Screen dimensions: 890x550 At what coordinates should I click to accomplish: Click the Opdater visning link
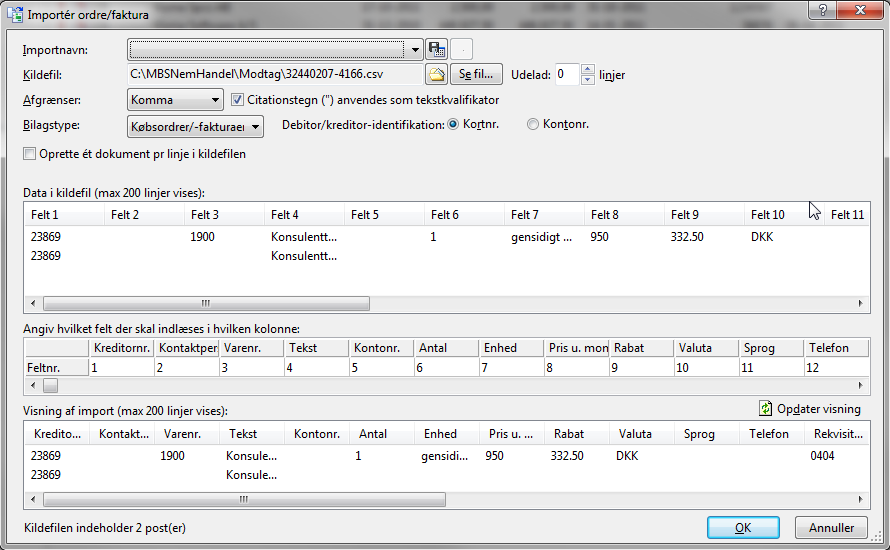pos(818,409)
